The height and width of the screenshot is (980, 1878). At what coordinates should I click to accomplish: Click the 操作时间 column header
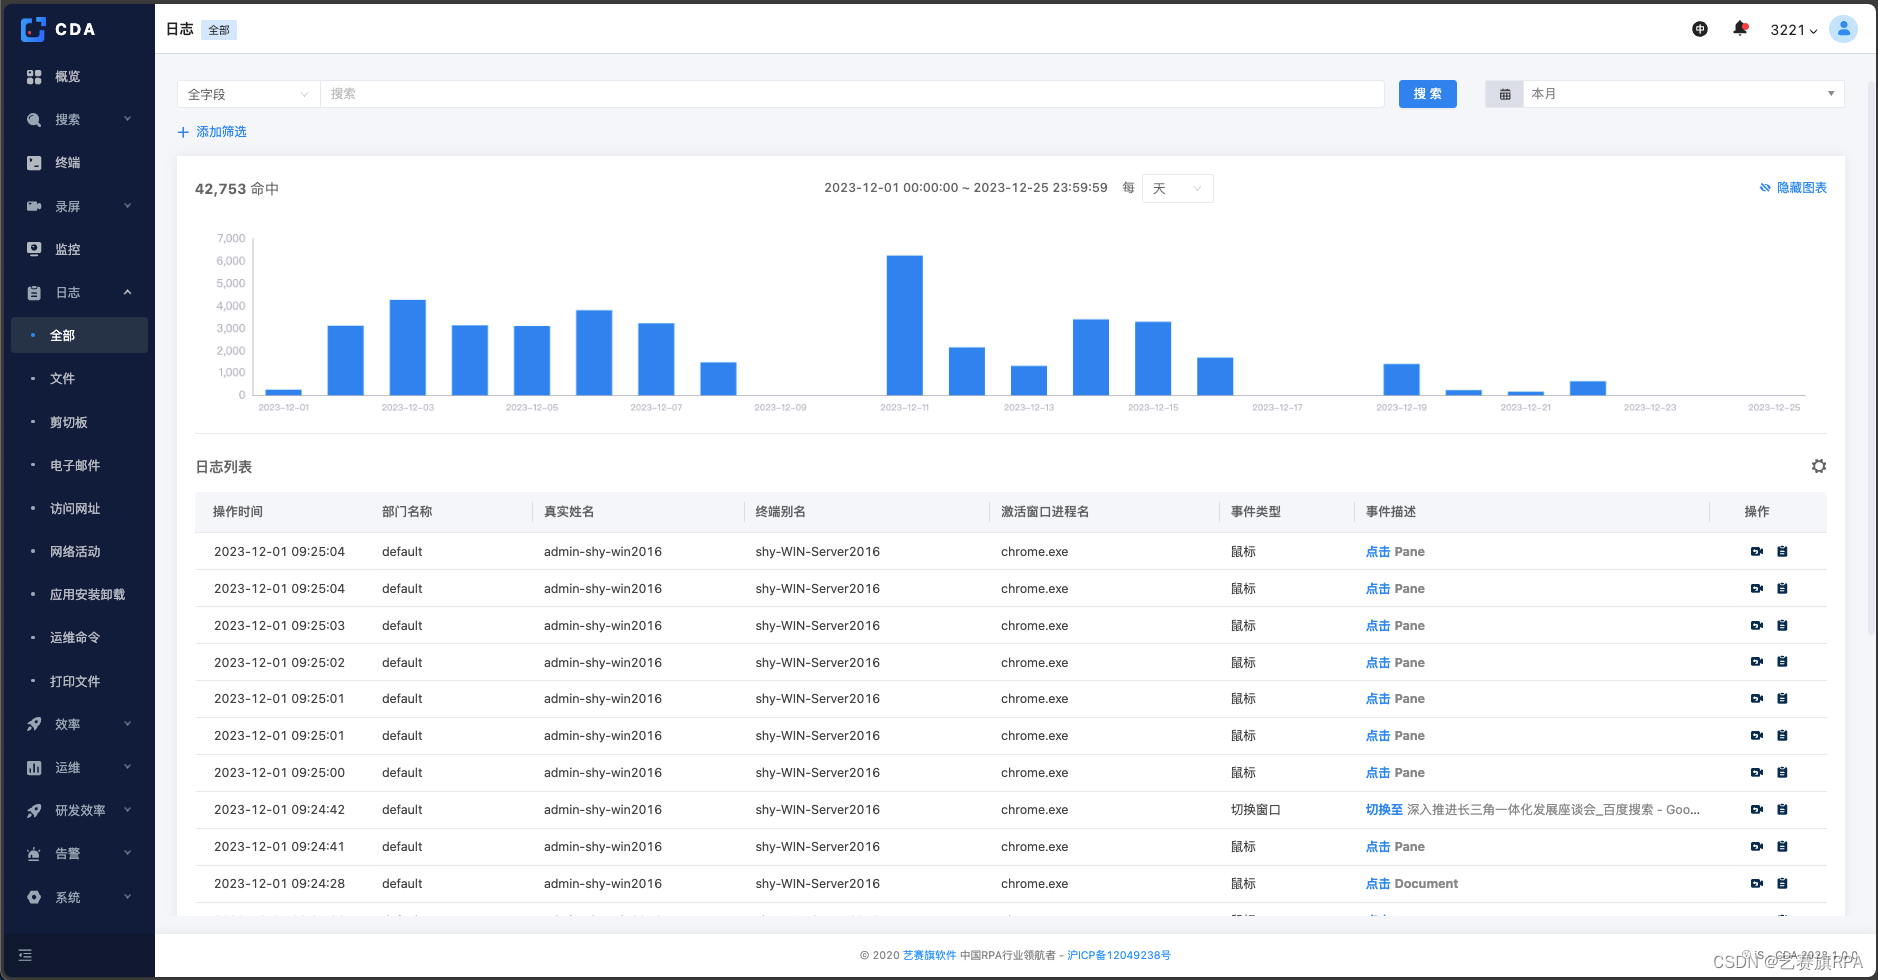click(x=238, y=512)
